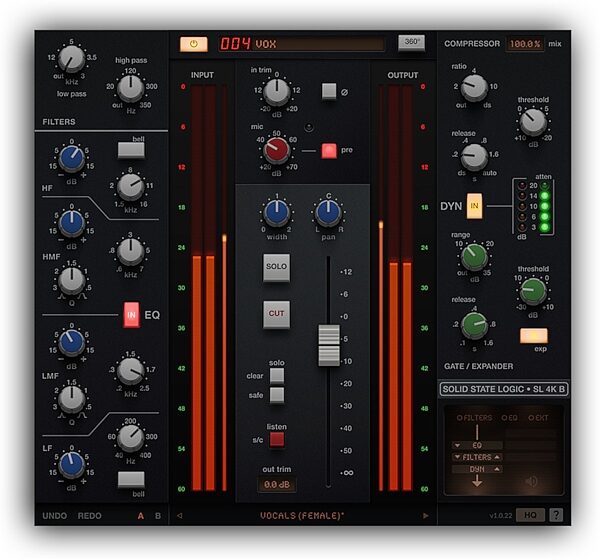Click the UNDO button
600x559 pixels.
click(x=55, y=516)
